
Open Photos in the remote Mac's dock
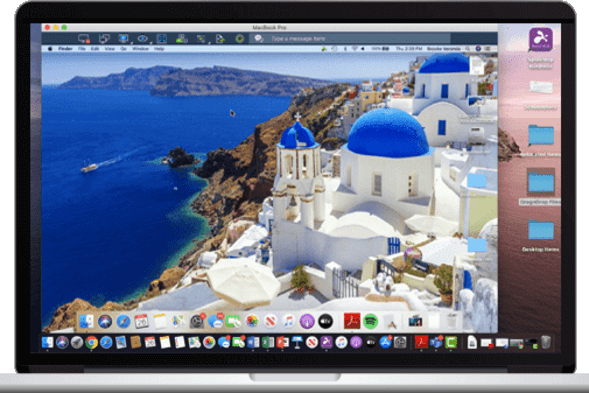pos(252,321)
